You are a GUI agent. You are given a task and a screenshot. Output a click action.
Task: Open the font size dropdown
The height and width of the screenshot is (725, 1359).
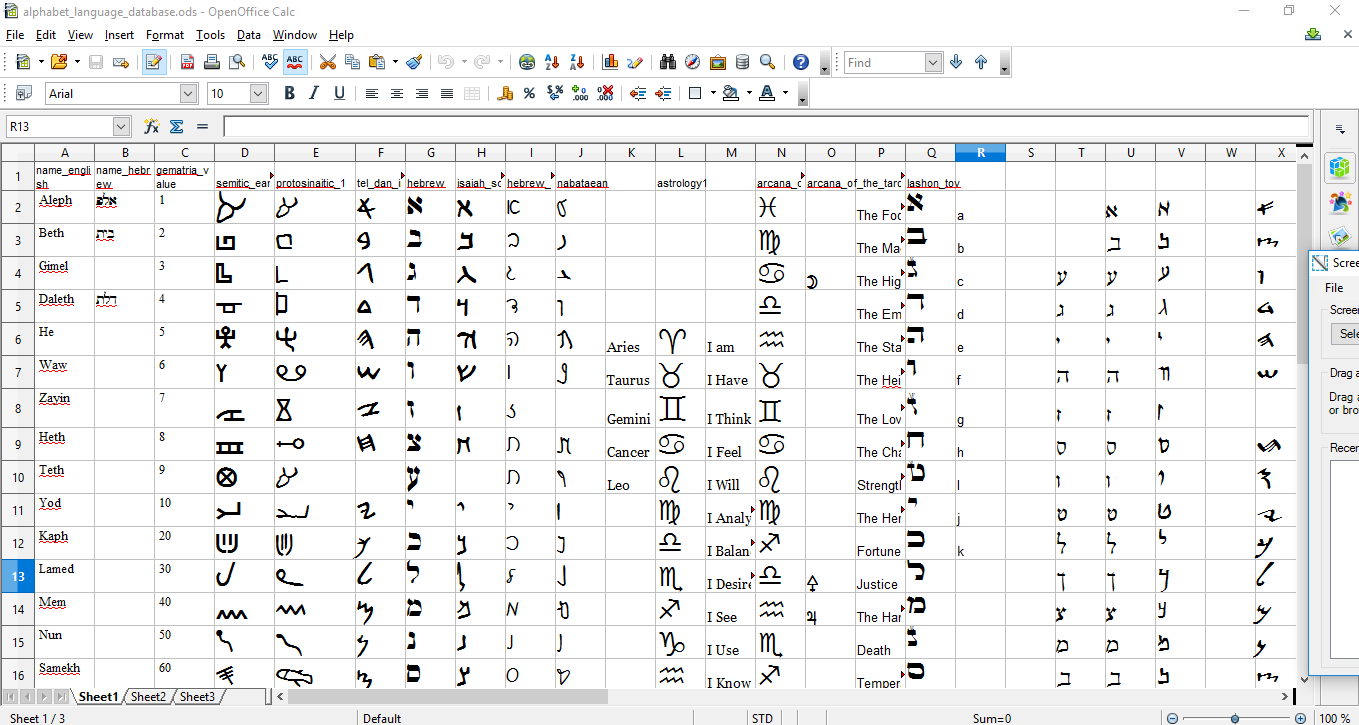pyautogui.click(x=258, y=92)
